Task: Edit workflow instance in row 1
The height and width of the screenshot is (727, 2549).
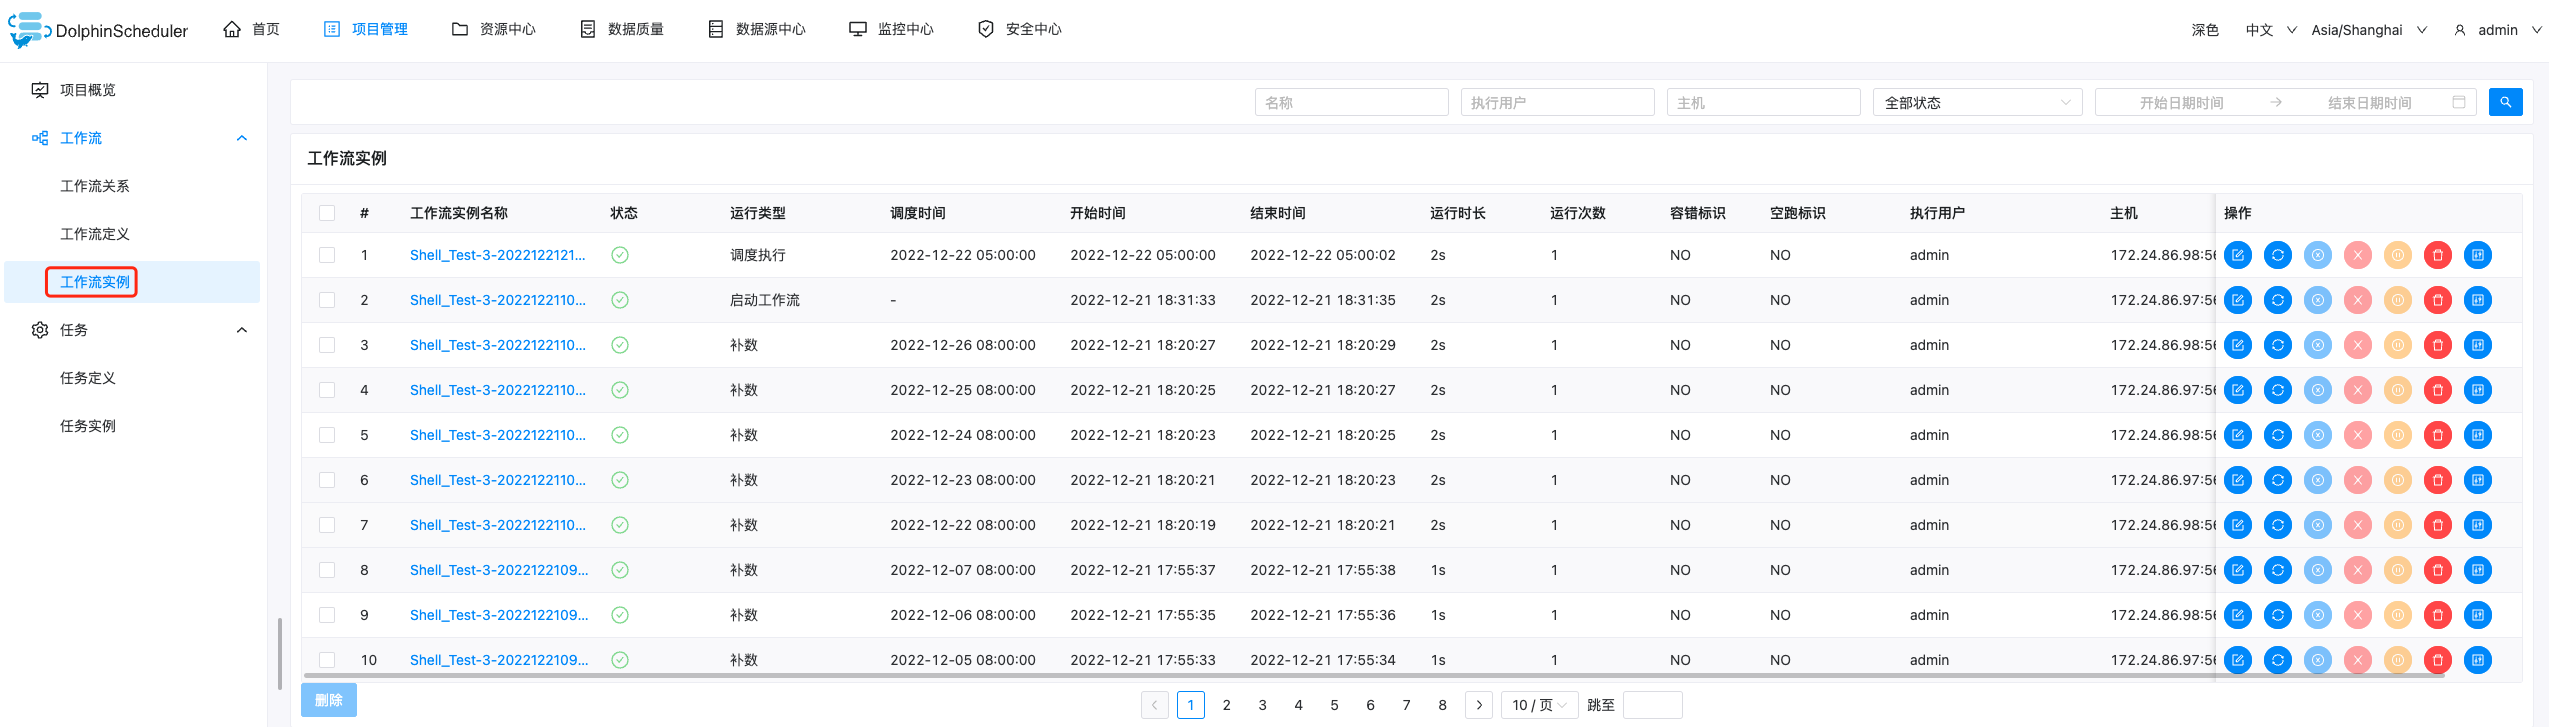Action: [x=2238, y=255]
